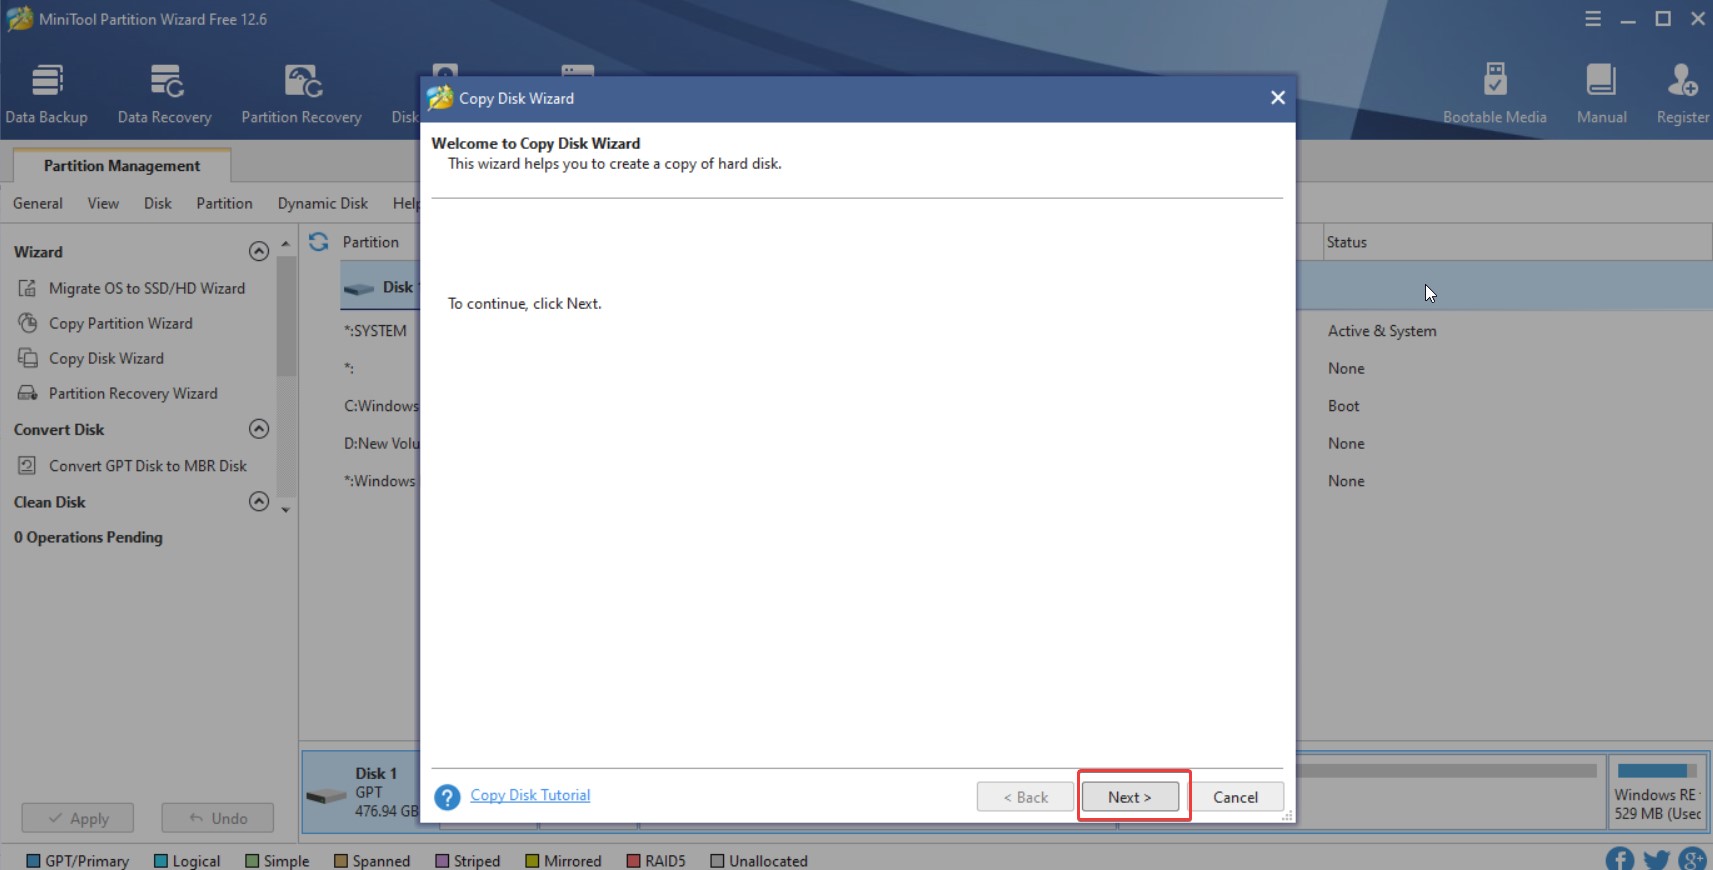
Task: Launch Migrate OS to SSD/HD Wizard
Action: click(x=132, y=288)
